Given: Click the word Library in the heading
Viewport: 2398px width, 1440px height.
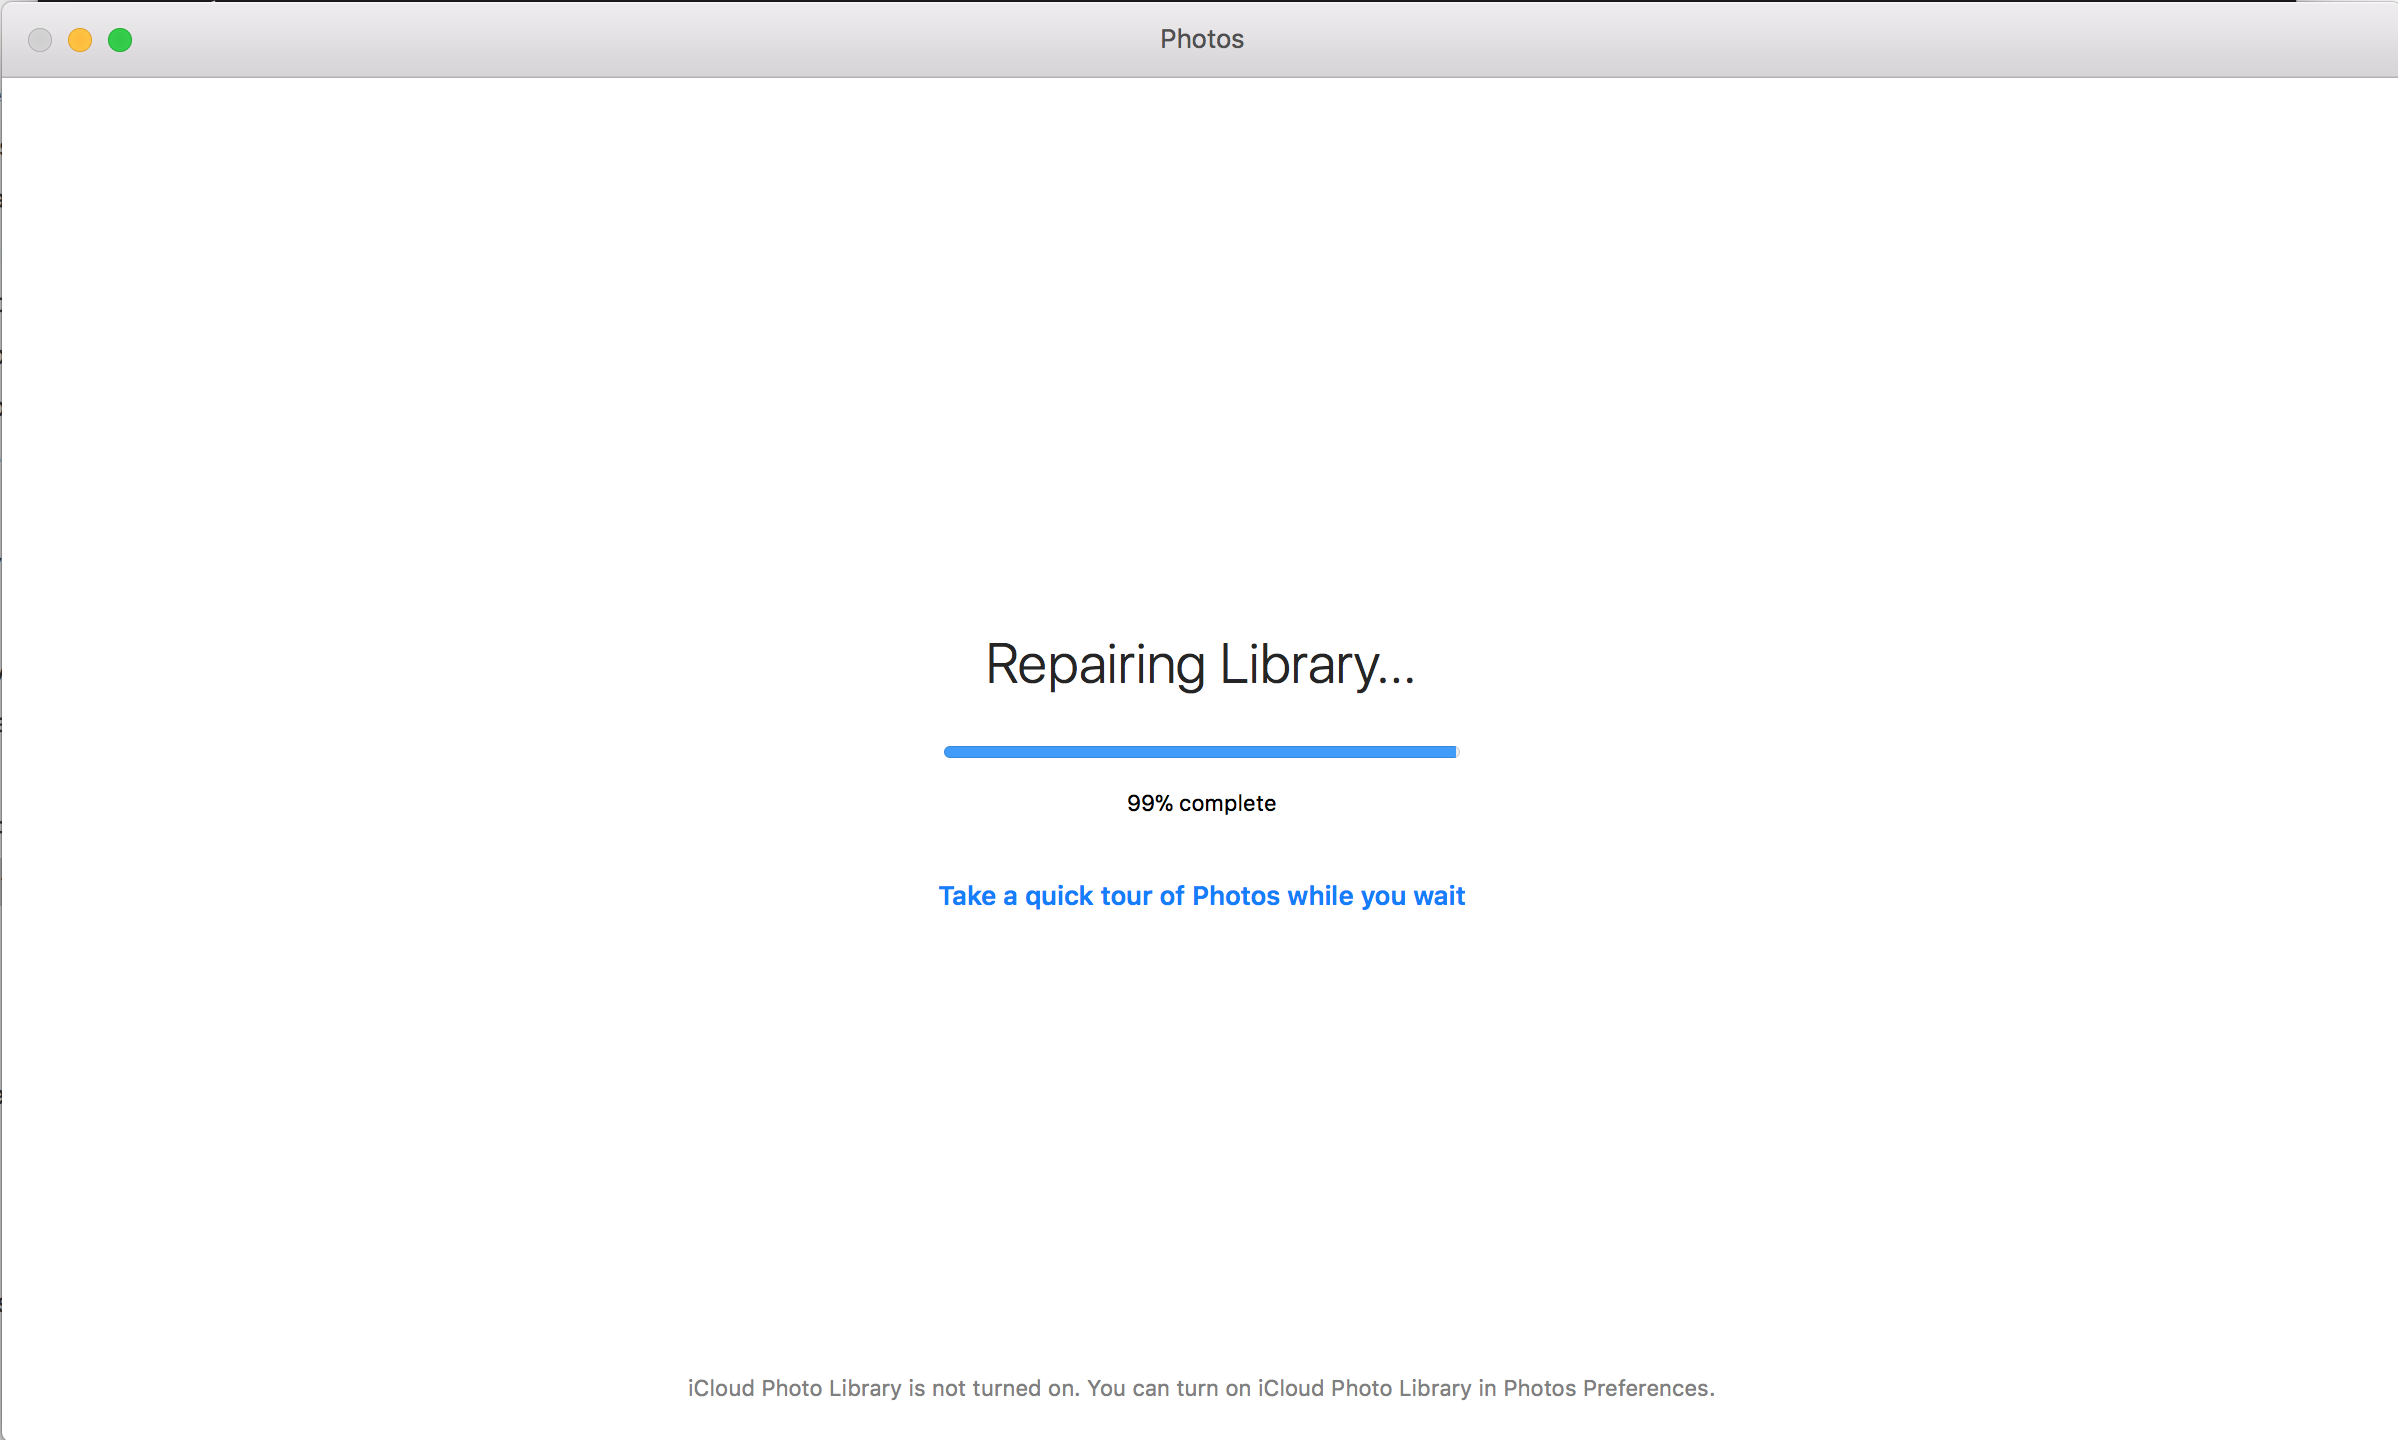Looking at the screenshot, I should tap(1300, 665).
